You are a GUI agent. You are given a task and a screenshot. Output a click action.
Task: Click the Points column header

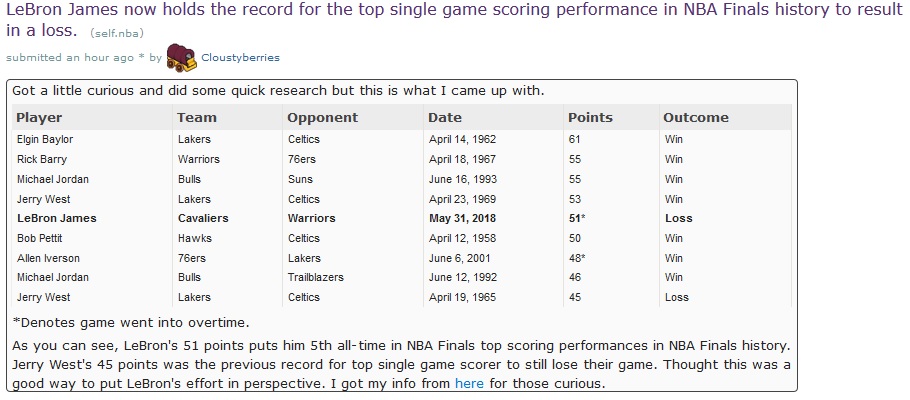tap(590, 117)
